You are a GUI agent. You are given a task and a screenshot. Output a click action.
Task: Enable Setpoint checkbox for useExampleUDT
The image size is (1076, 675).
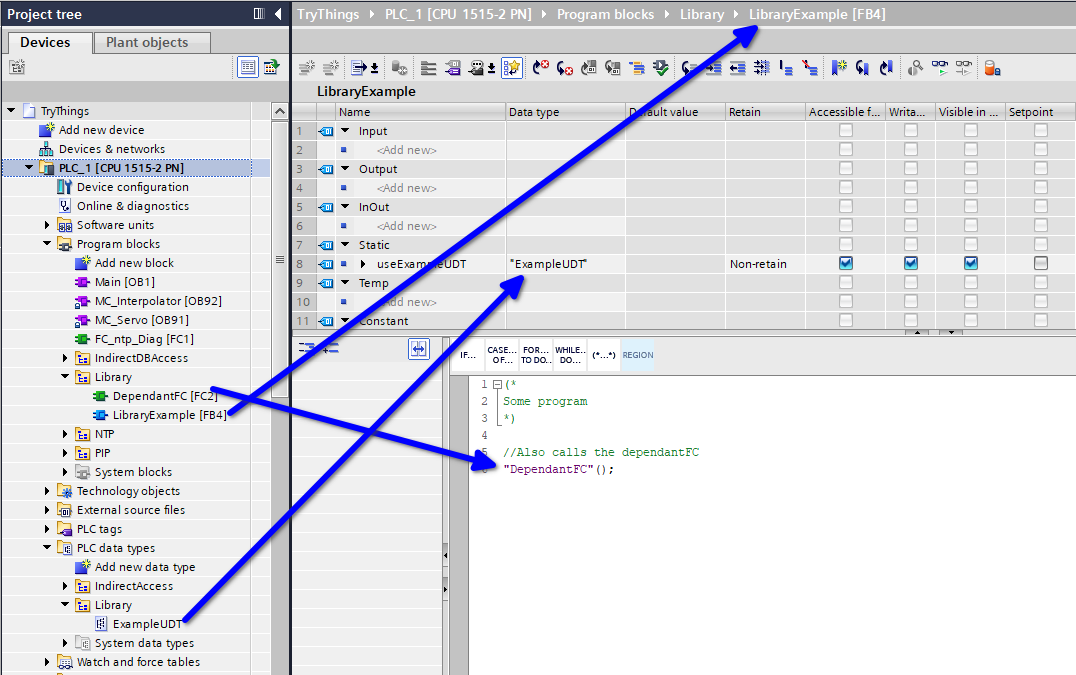(x=1041, y=264)
